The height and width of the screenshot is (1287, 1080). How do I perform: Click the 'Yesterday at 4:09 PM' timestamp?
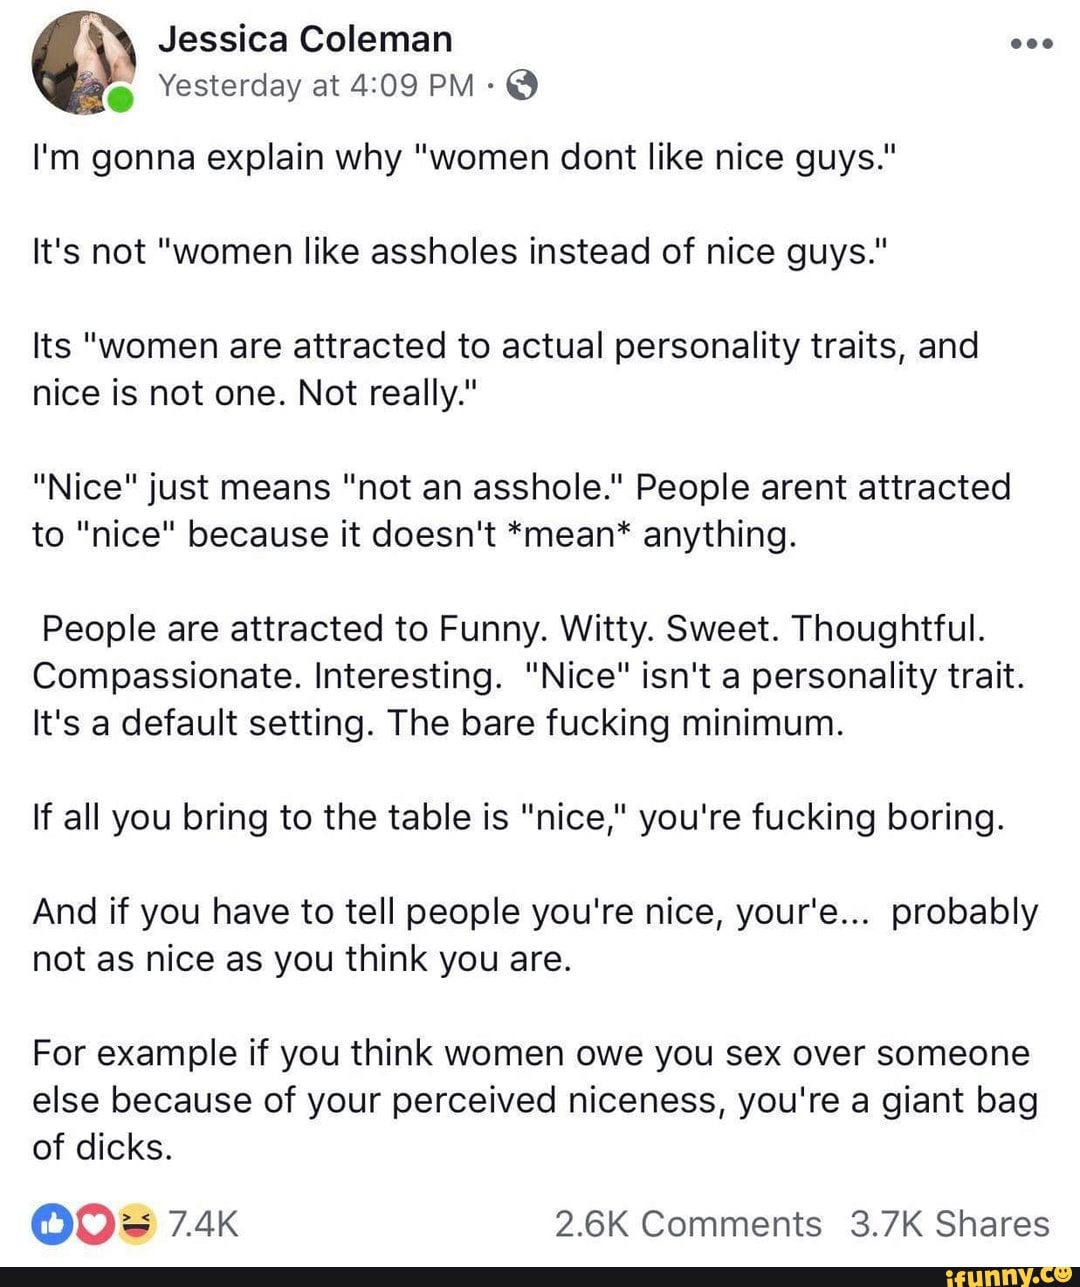coord(316,86)
